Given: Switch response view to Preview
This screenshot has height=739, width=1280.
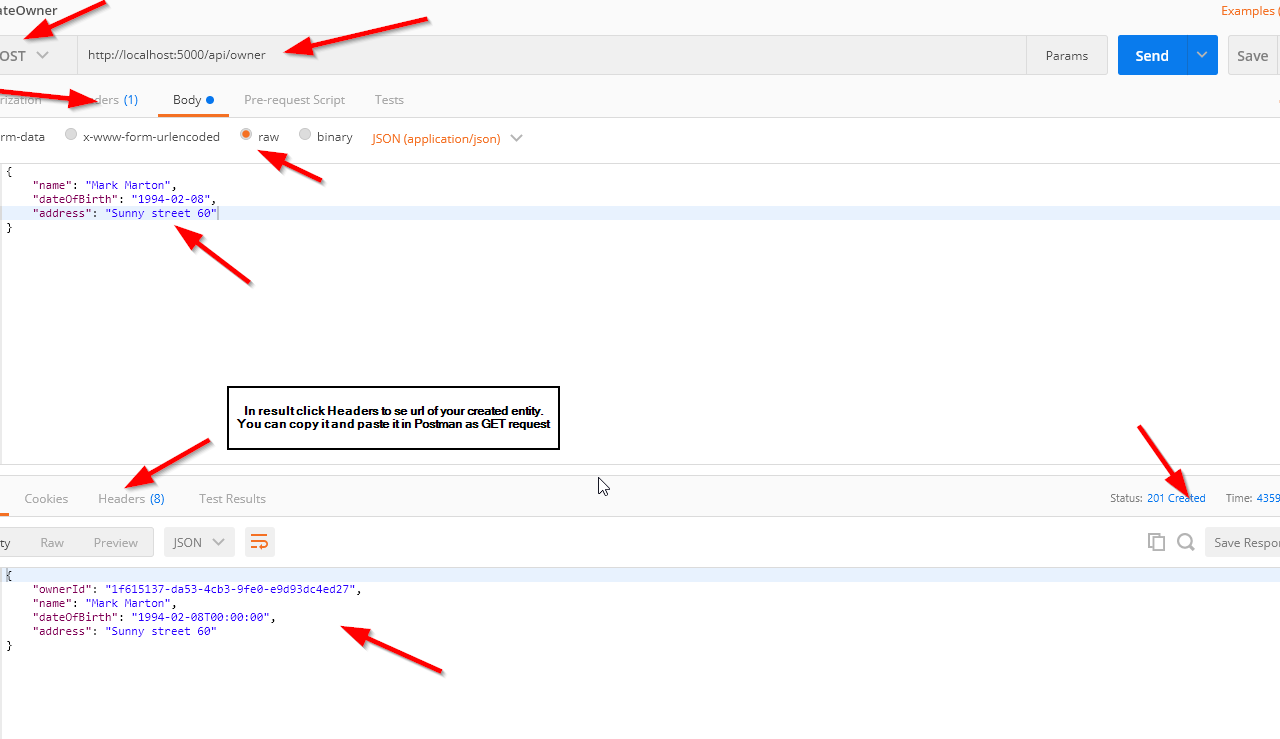Looking at the screenshot, I should 116,542.
